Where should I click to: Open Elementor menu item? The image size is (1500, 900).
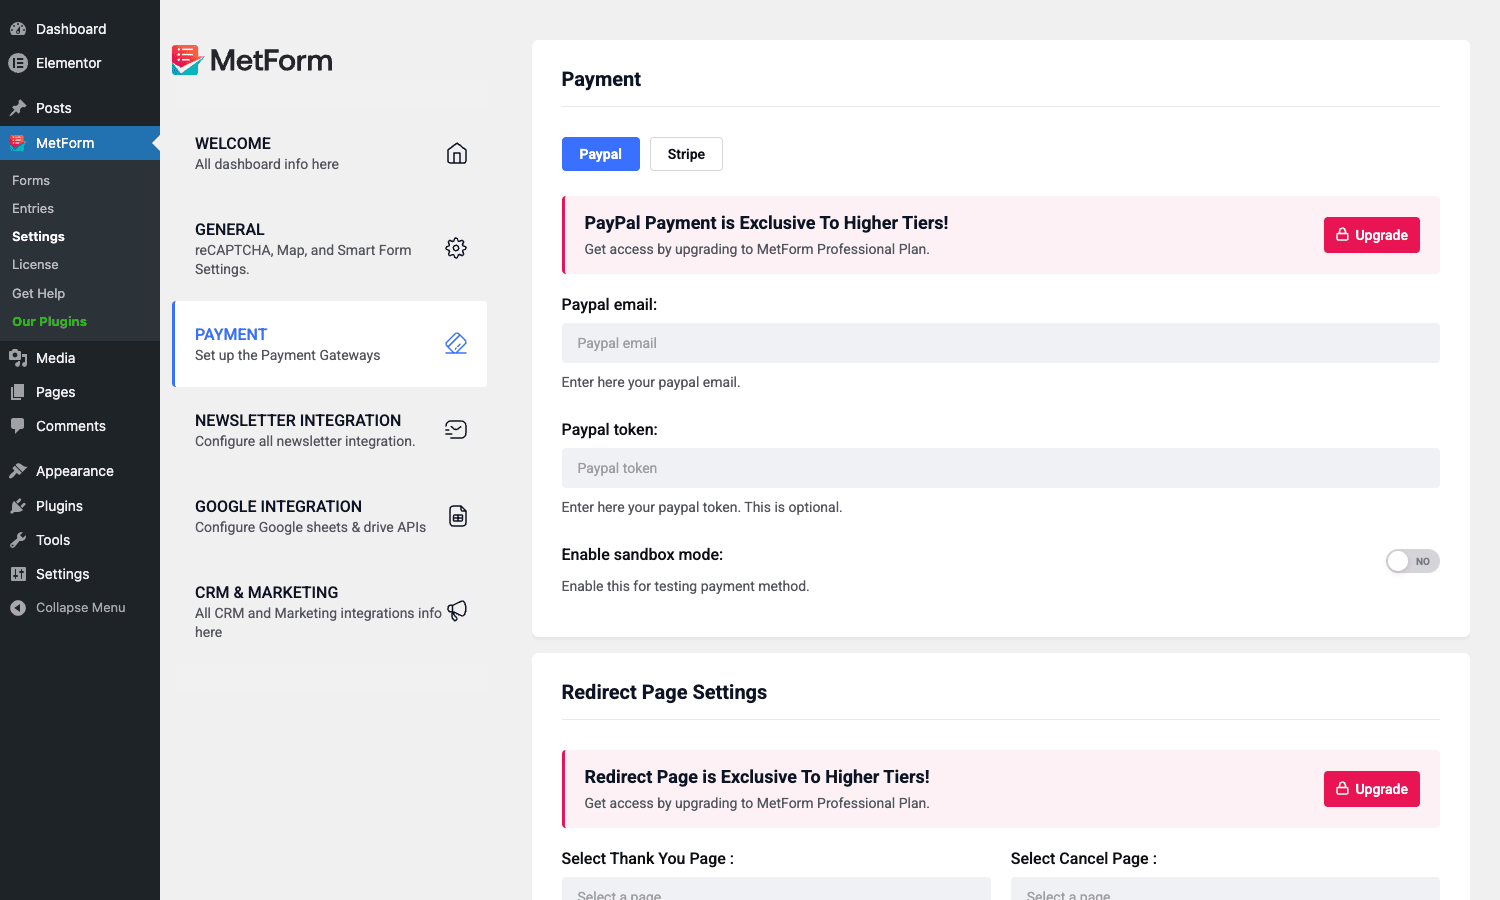[80, 63]
